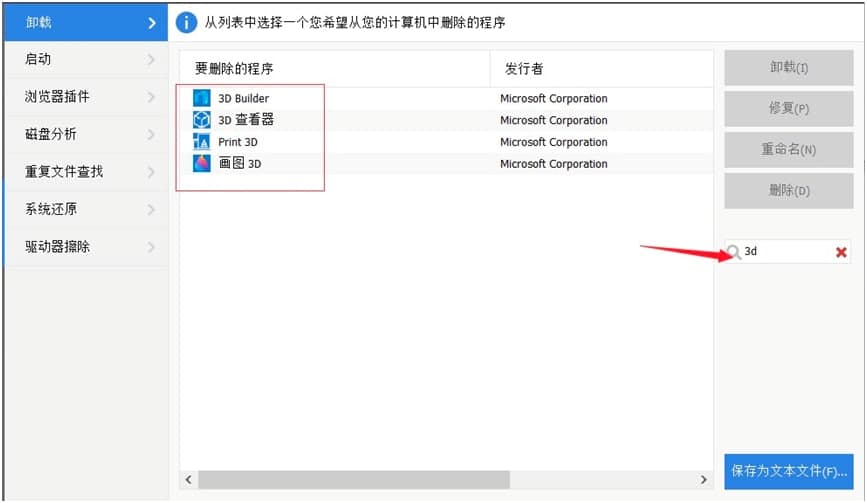The height and width of the screenshot is (503, 867).
Task: Select the Print 3D program row
Action: pyautogui.click(x=446, y=142)
